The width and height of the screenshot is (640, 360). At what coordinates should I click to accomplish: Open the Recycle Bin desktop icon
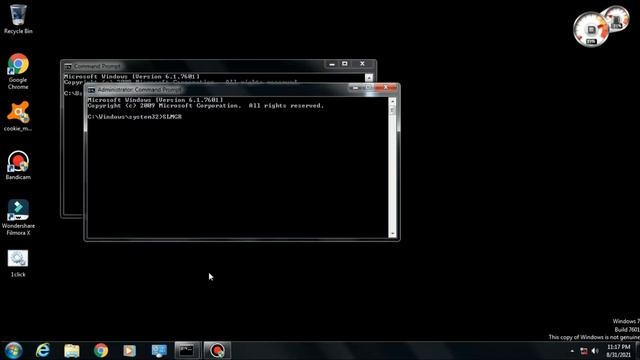point(18,19)
